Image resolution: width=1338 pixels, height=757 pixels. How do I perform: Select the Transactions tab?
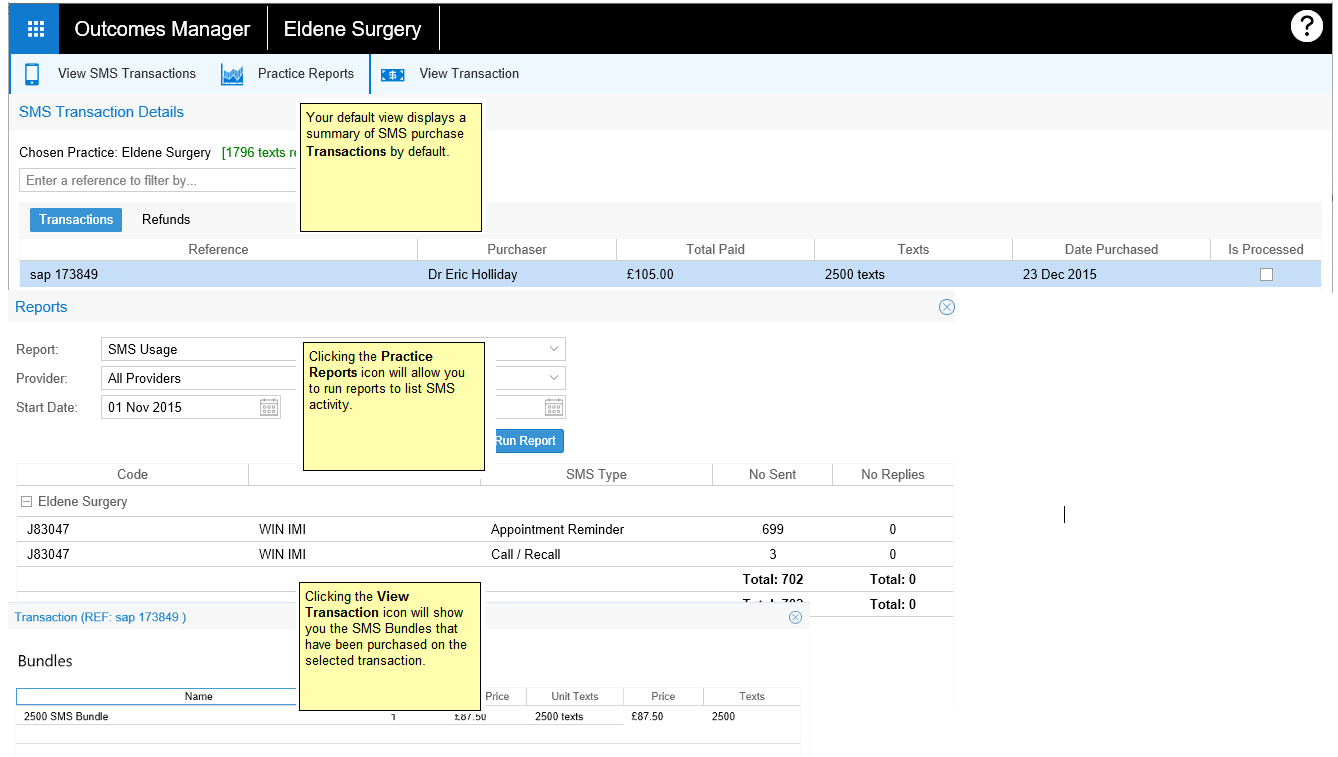76,220
